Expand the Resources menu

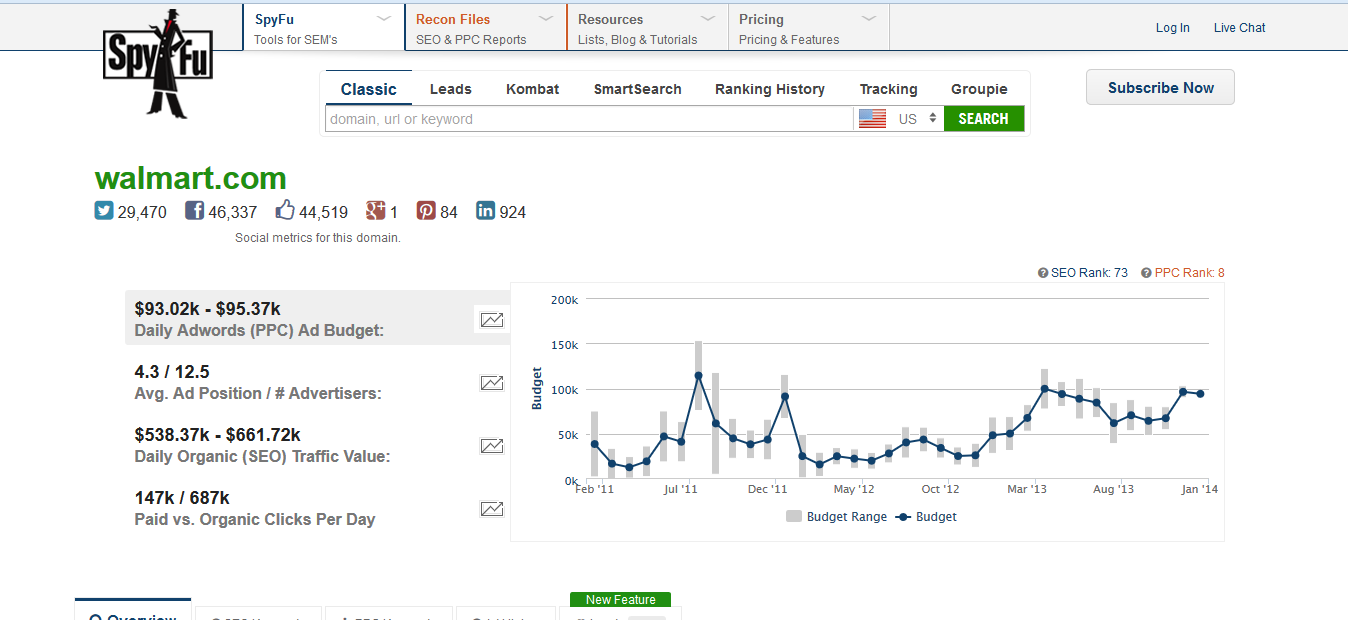[647, 27]
